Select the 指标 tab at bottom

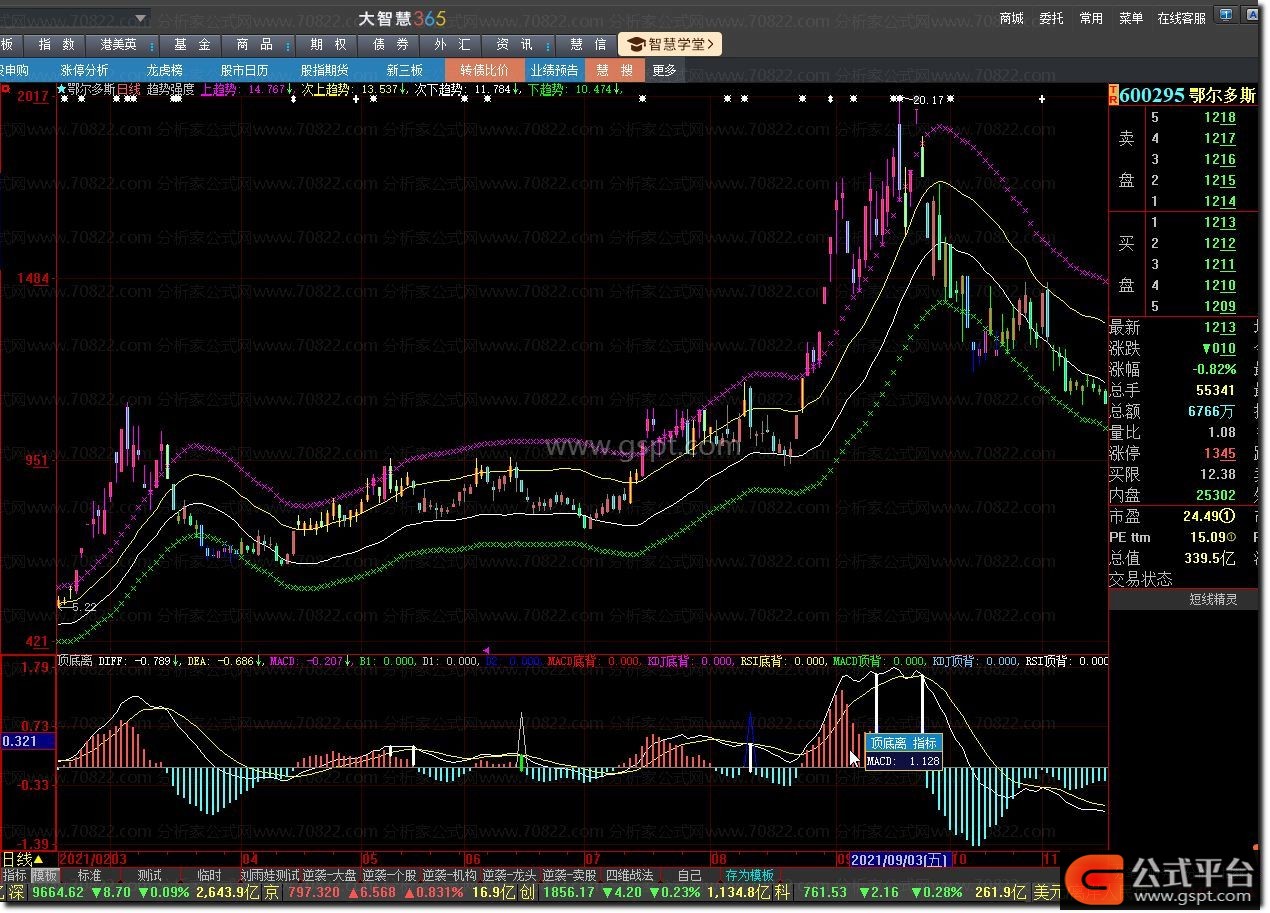tap(15, 875)
